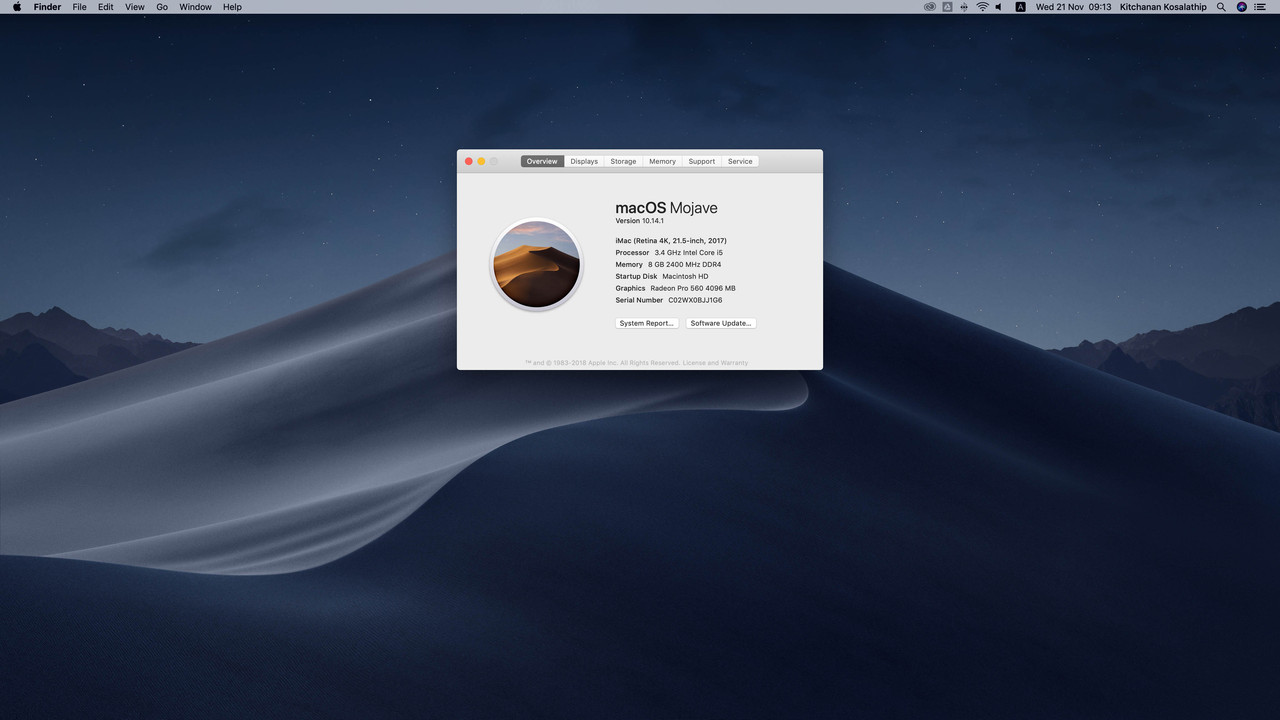This screenshot has width=1280, height=720.
Task: Click the date and time clock
Action: [1073, 7]
